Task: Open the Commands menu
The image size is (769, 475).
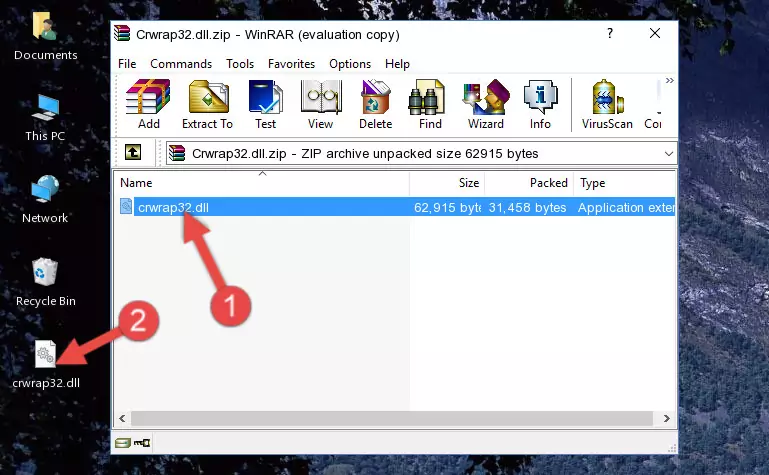Action: point(181,64)
